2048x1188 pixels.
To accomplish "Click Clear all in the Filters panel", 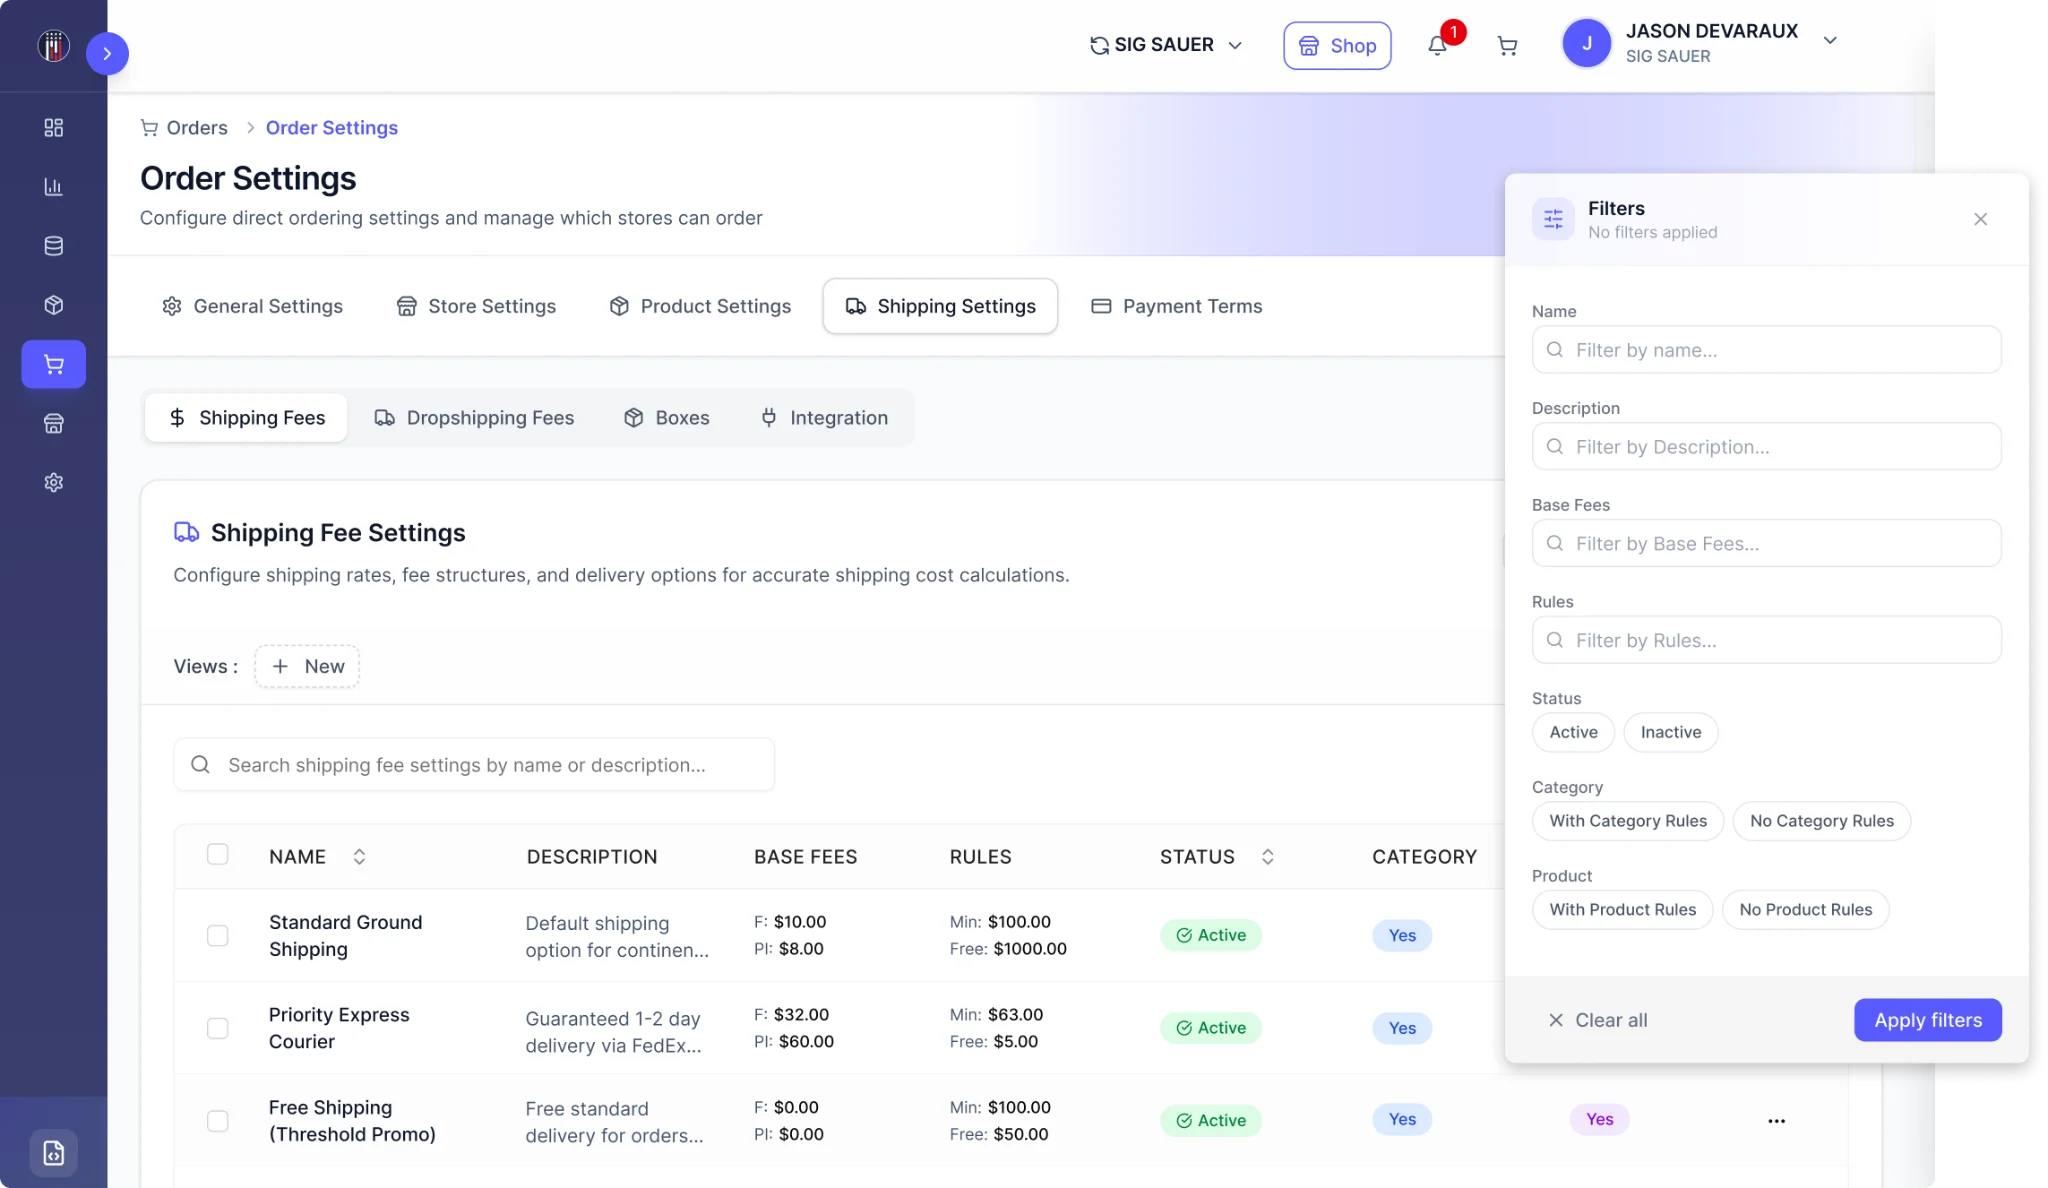I will coord(1597,1020).
